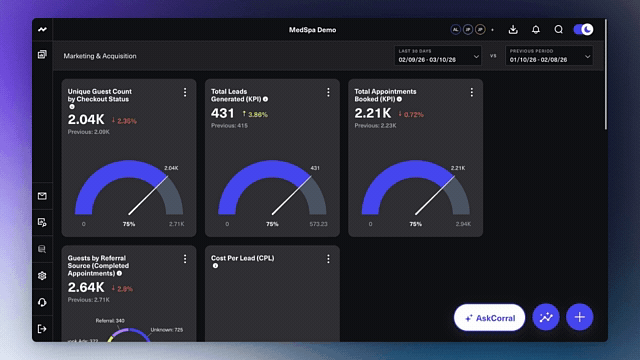This screenshot has width=640, height=360.
Task: Open Cost Per Lead card options menu
Action: [x=328, y=259]
